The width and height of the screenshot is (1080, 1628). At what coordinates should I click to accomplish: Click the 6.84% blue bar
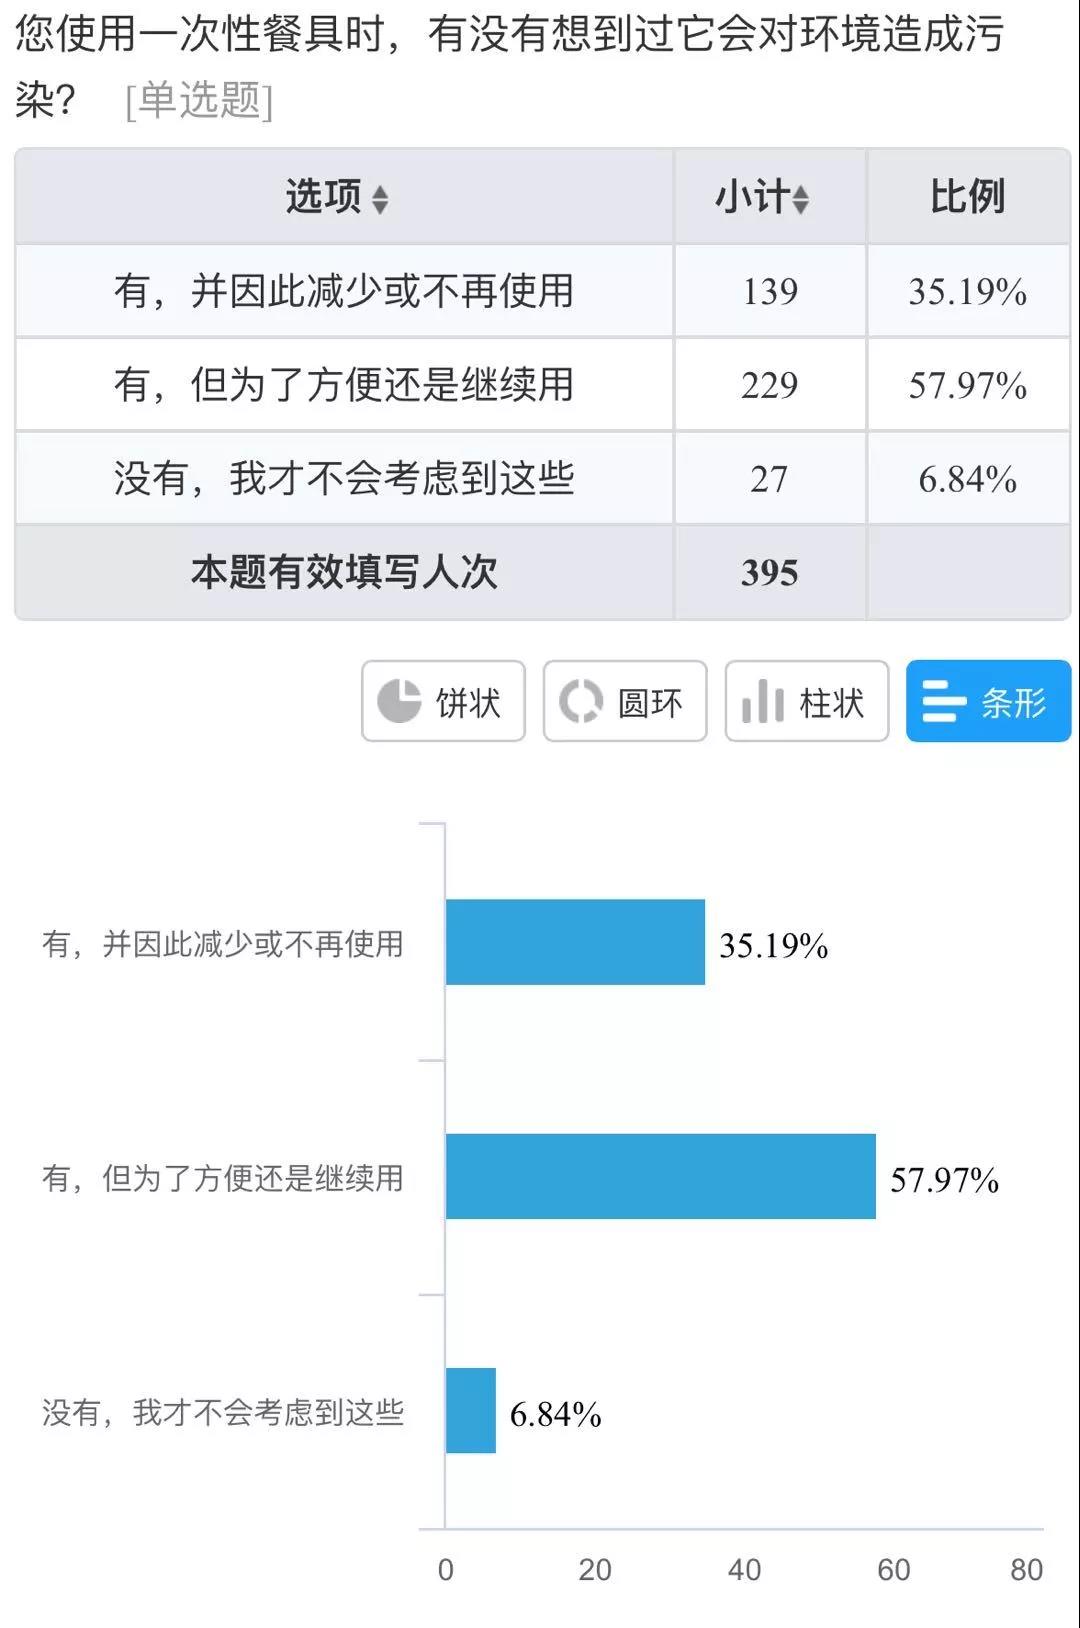470,1410
